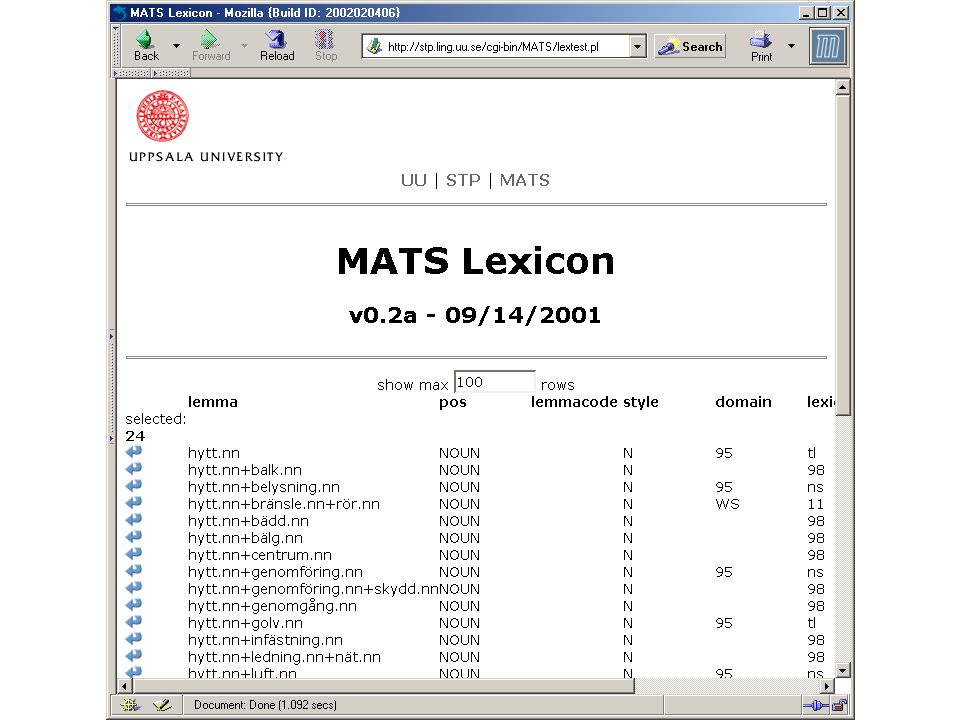Open the MATS link
The width and height of the screenshot is (960, 720).
525,180
